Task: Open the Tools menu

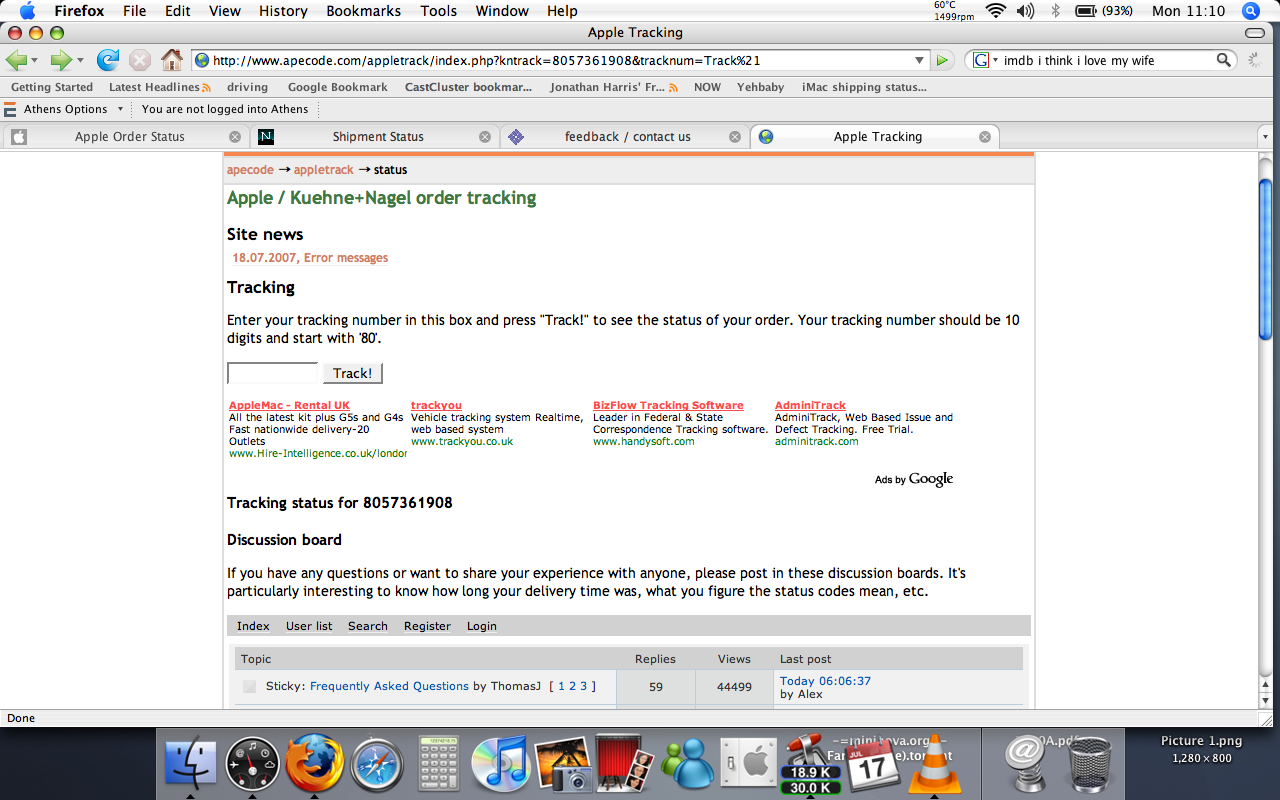Action: (x=438, y=11)
